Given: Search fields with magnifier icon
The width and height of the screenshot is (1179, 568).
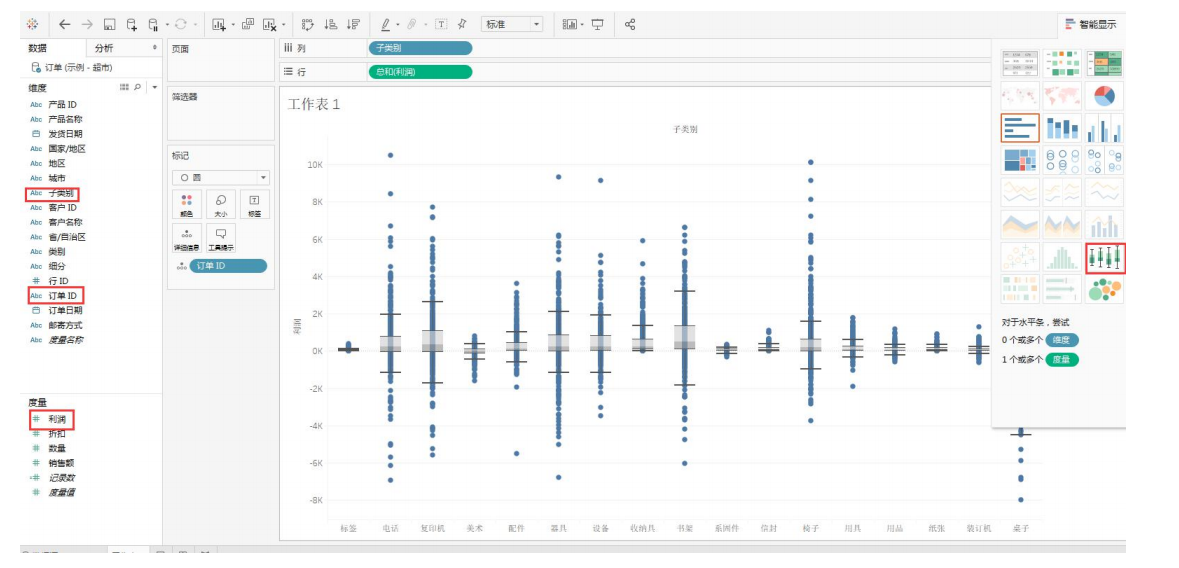Looking at the screenshot, I should [x=138, y=87].
